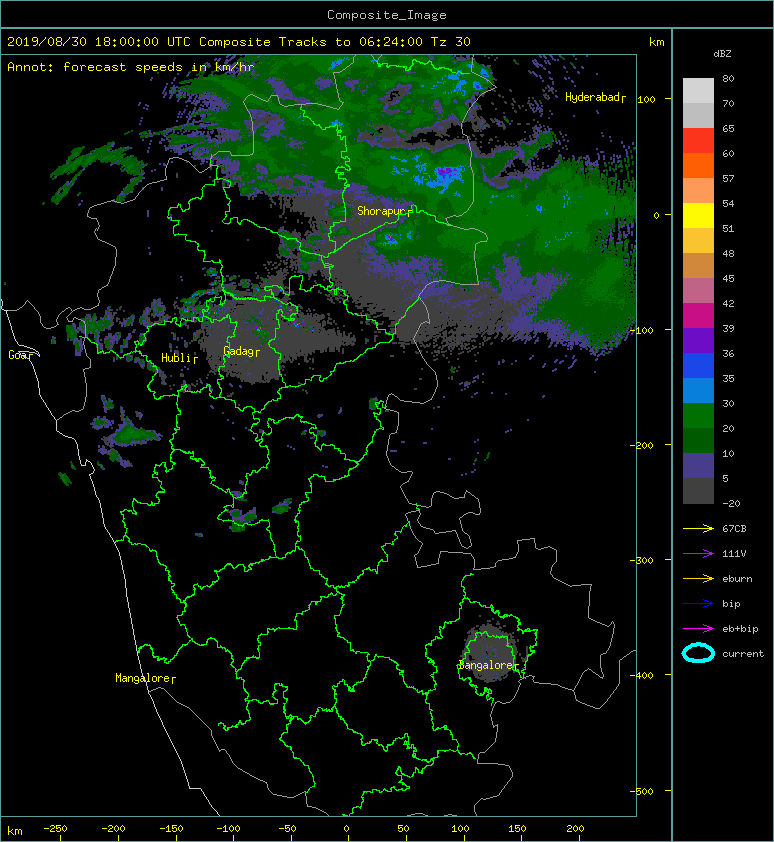The image size is (774, 842).
Task: Click the yellow 67CB track arrow in legend
Action: 698,529
